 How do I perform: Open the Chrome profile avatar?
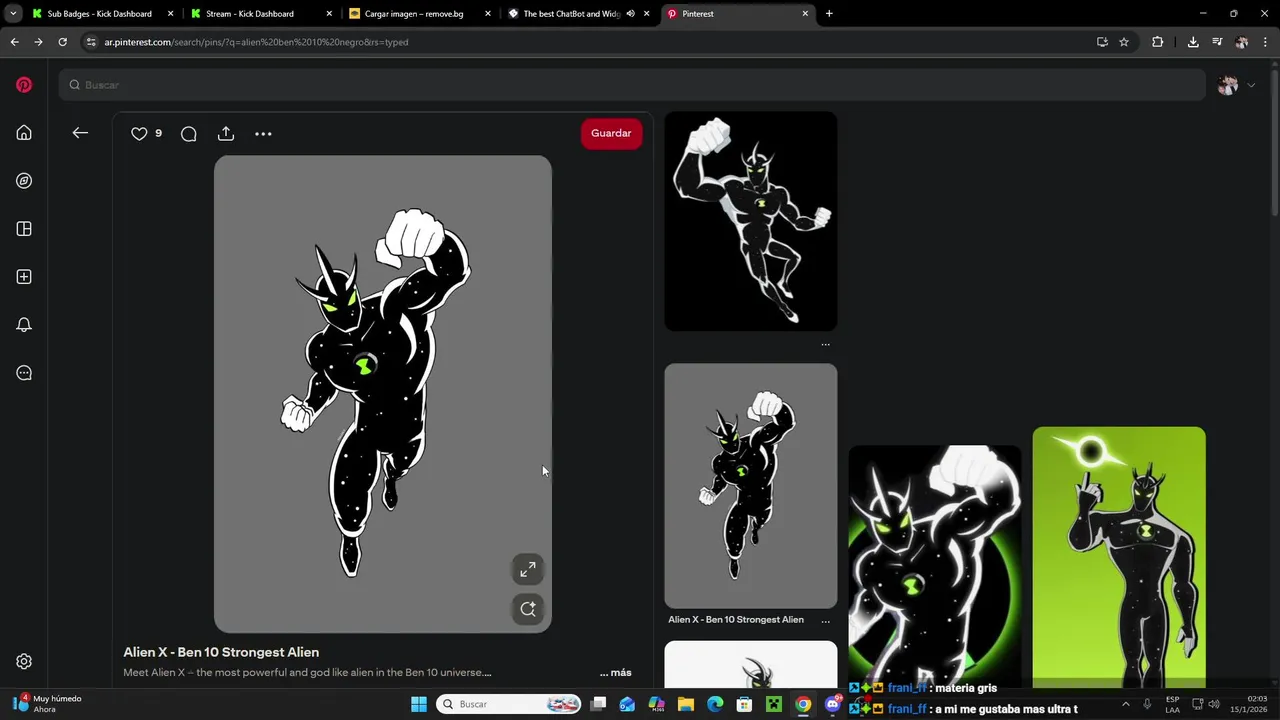1241,42
